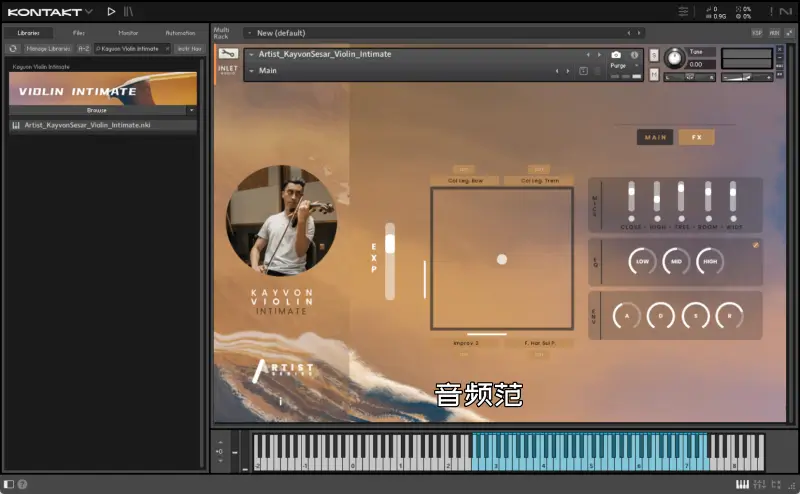Click the envelope A attack knob
The height and width of the screenshot is (494, 800).
click(627, 316)
